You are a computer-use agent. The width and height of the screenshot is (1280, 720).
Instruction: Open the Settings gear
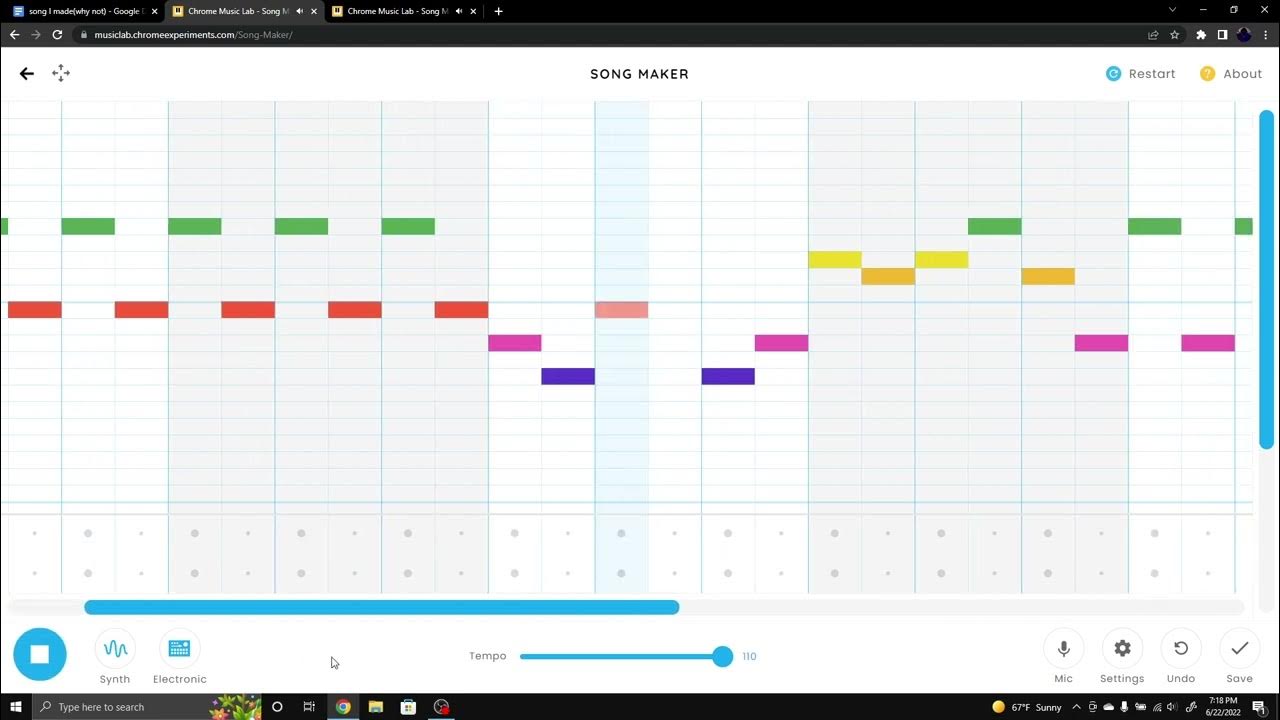tap(1122, 658)
